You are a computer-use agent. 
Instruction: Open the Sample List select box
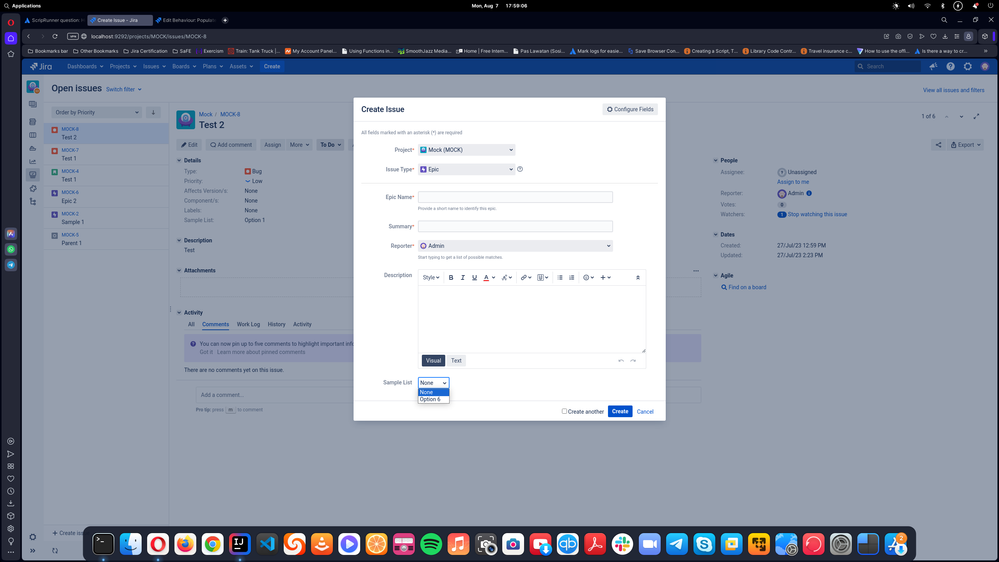point(433,383)
